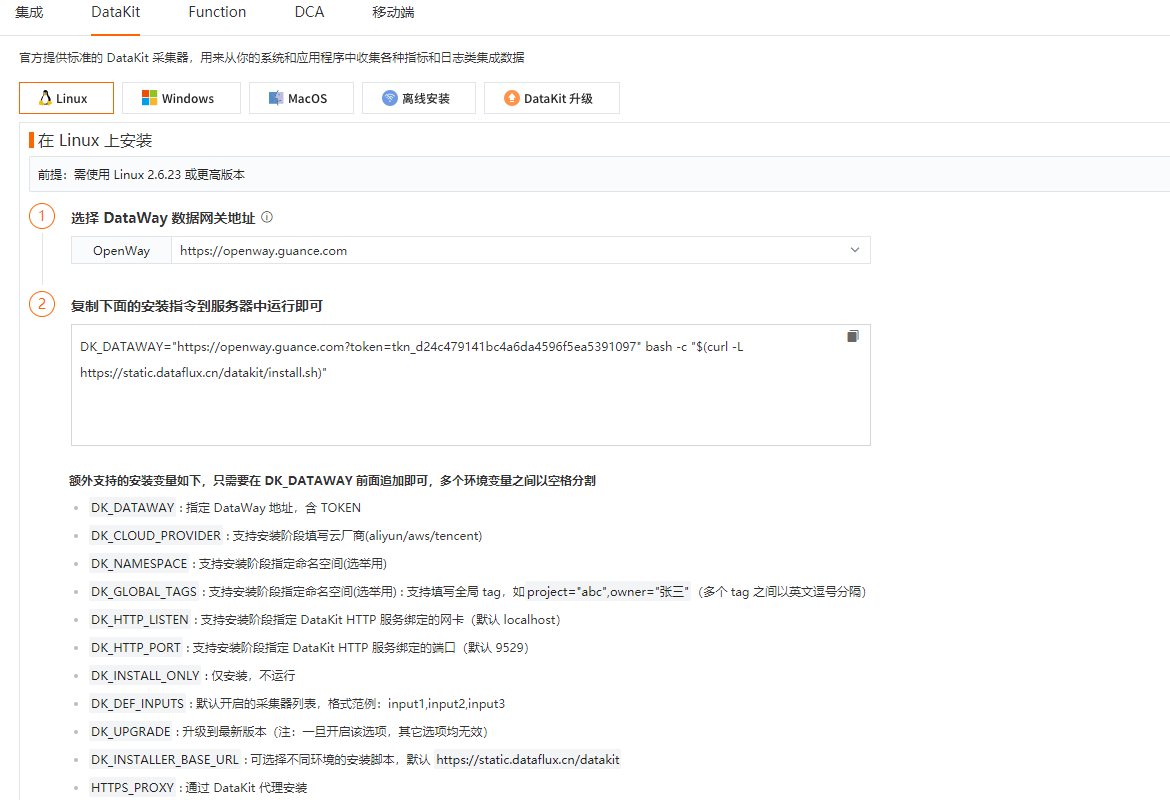Select the MacOS install option

[301, 98]
